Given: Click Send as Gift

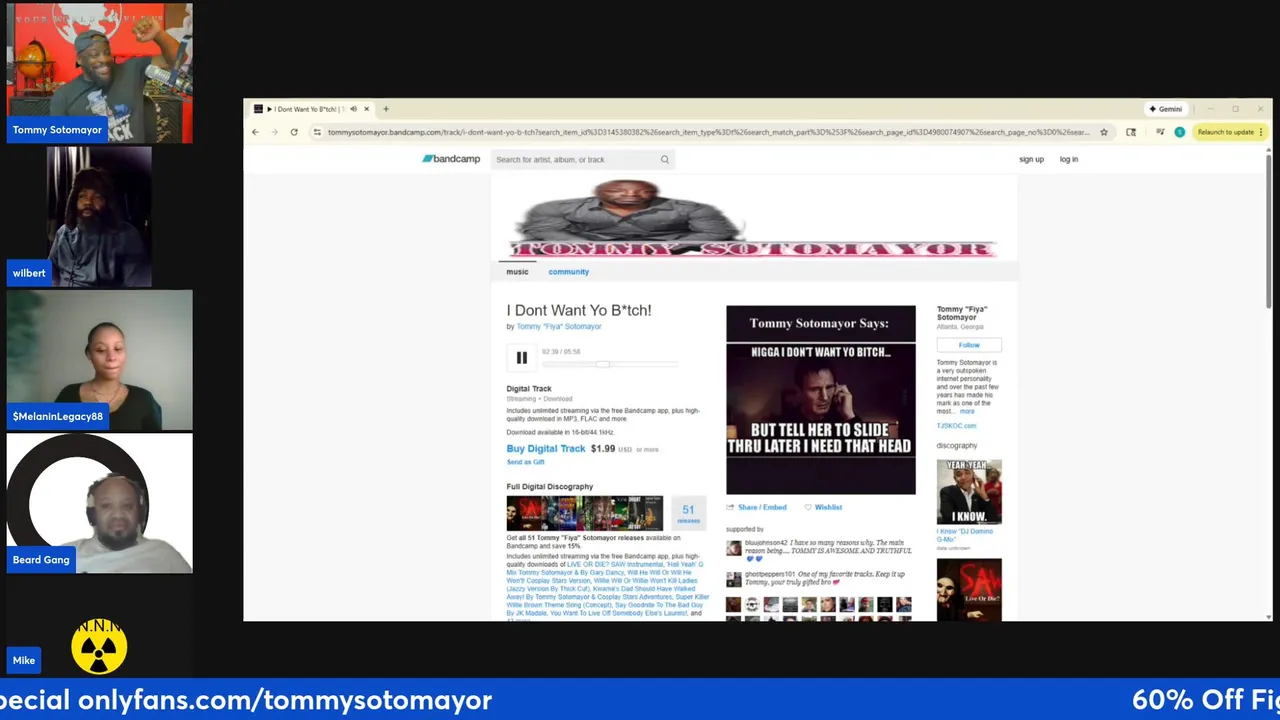Looking at the screenshot, I should (526, 462).
